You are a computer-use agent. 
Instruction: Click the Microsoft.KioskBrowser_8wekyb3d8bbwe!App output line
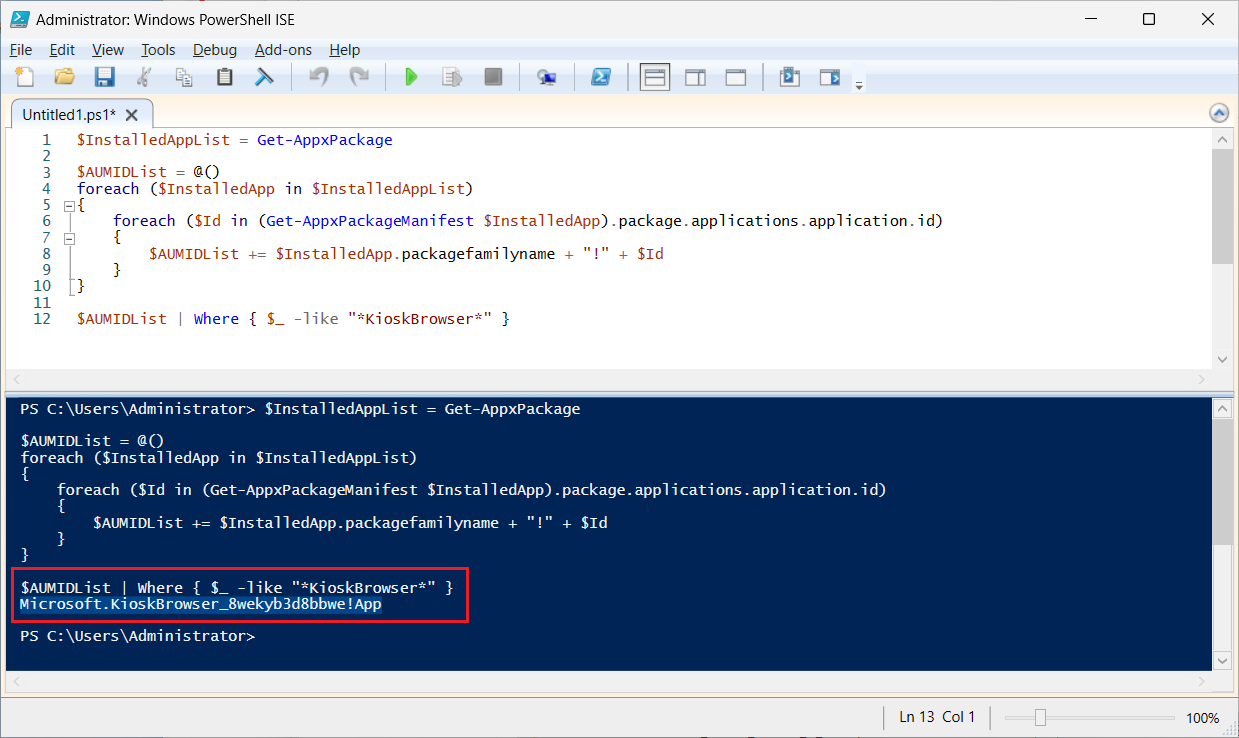[x=201, y=604]
